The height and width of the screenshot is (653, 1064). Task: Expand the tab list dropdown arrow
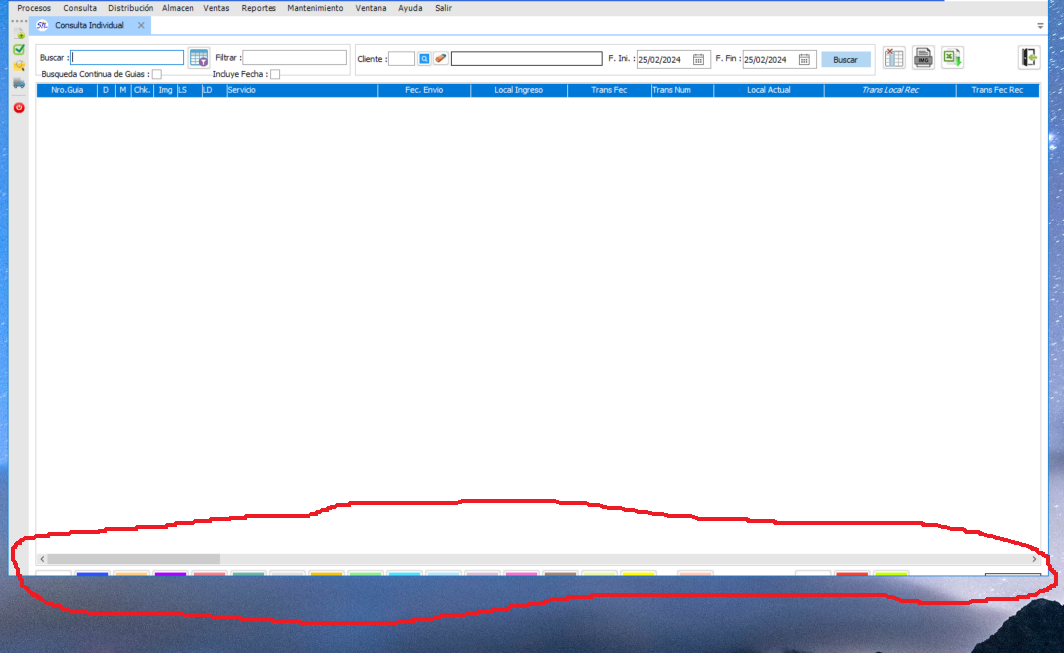pos(1040,26)
